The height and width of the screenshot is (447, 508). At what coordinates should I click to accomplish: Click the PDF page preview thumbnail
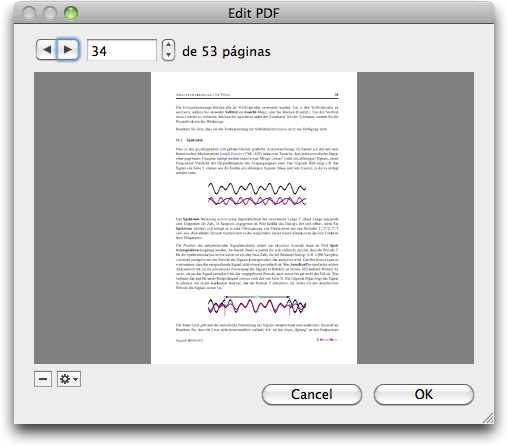(254, 218)
